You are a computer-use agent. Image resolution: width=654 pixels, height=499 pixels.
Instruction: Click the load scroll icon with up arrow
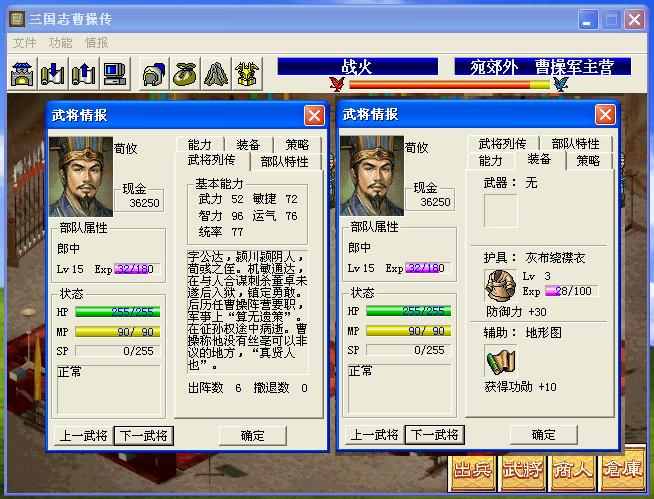[x=83, y=74]
